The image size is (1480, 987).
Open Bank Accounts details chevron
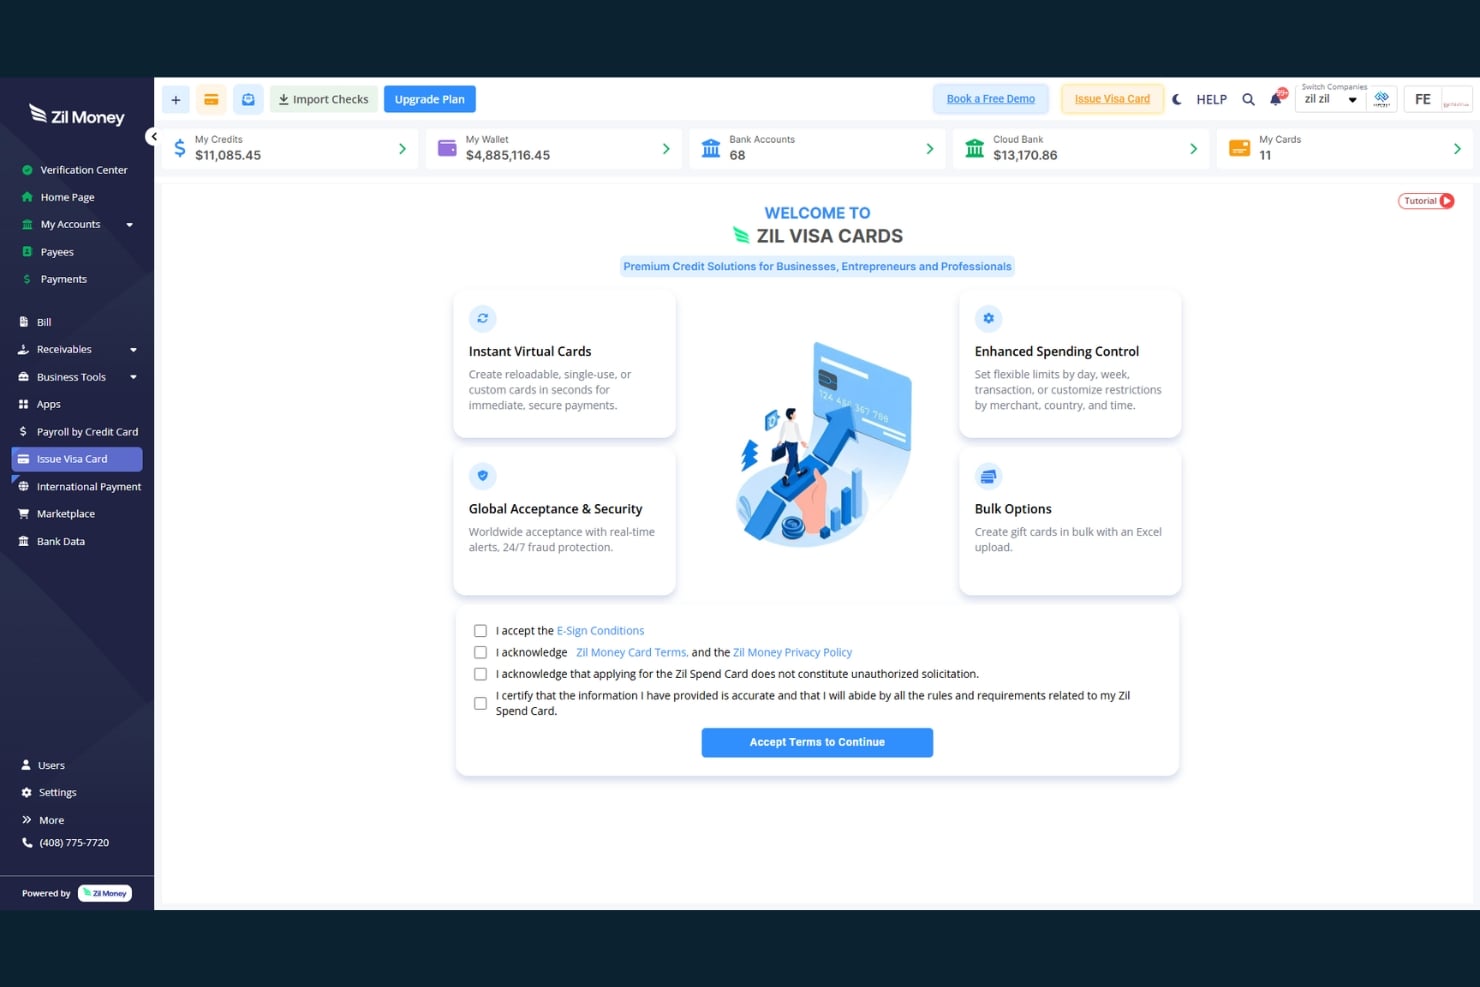pos(930,149)
